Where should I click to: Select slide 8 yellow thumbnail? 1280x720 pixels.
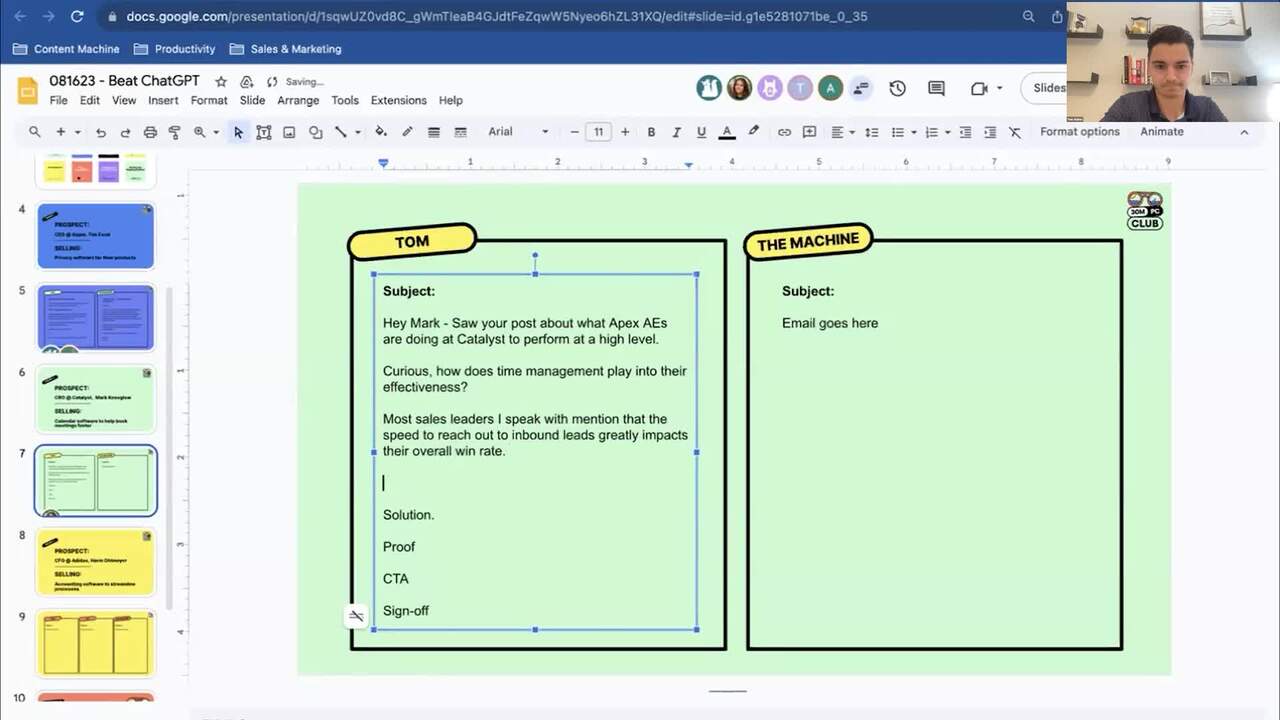[x=96, y=562]
